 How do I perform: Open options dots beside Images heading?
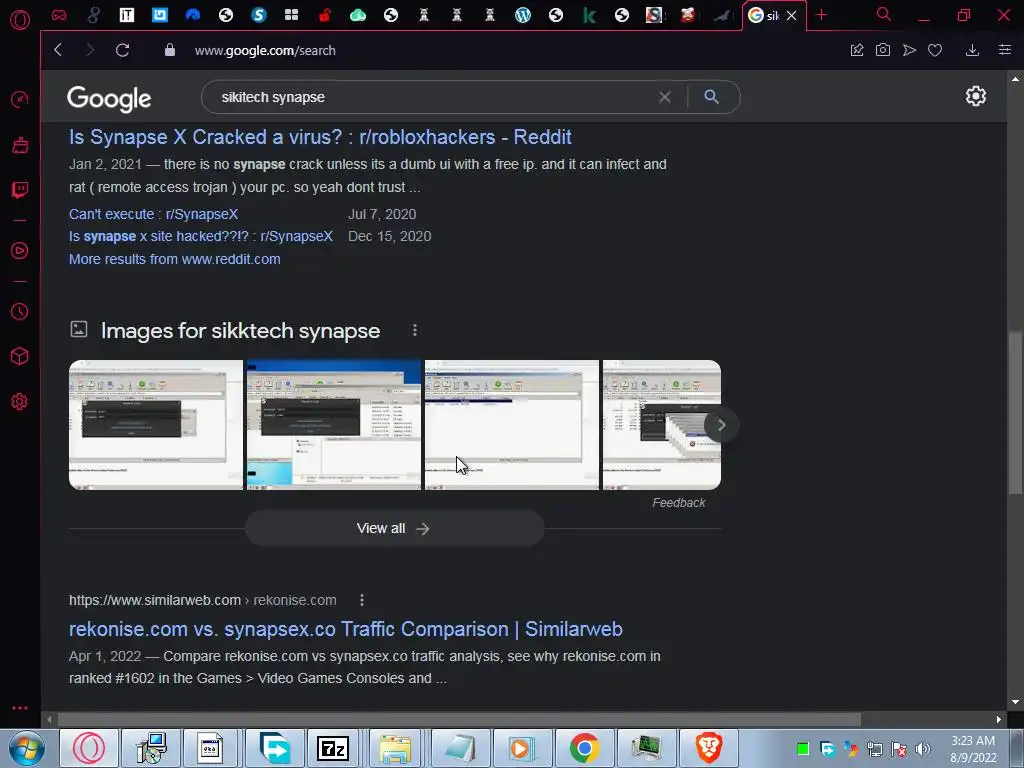point(415,330)
